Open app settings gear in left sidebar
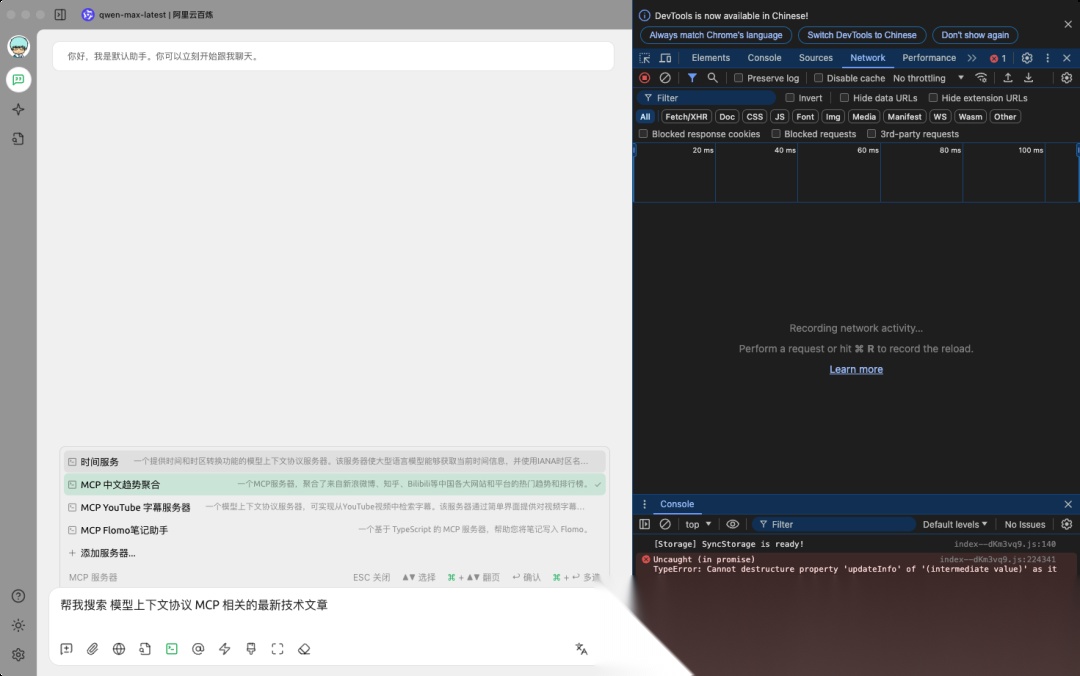The height and width of the screenshot is (676, 1080). point(19,655)
